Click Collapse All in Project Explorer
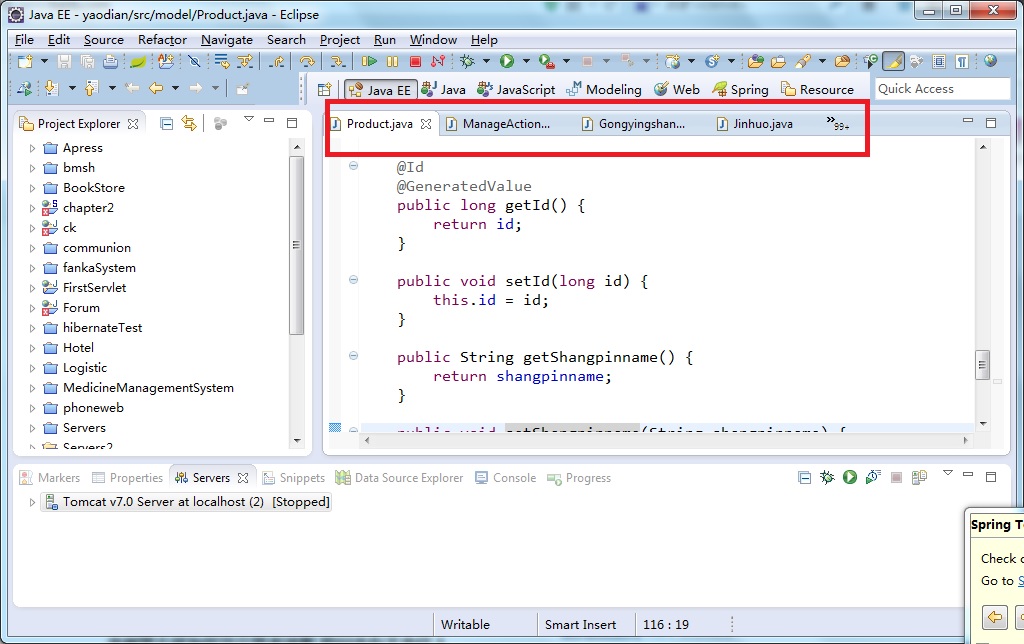The width and height of the screenshot is (1024, 644). [x=167, y=123]
